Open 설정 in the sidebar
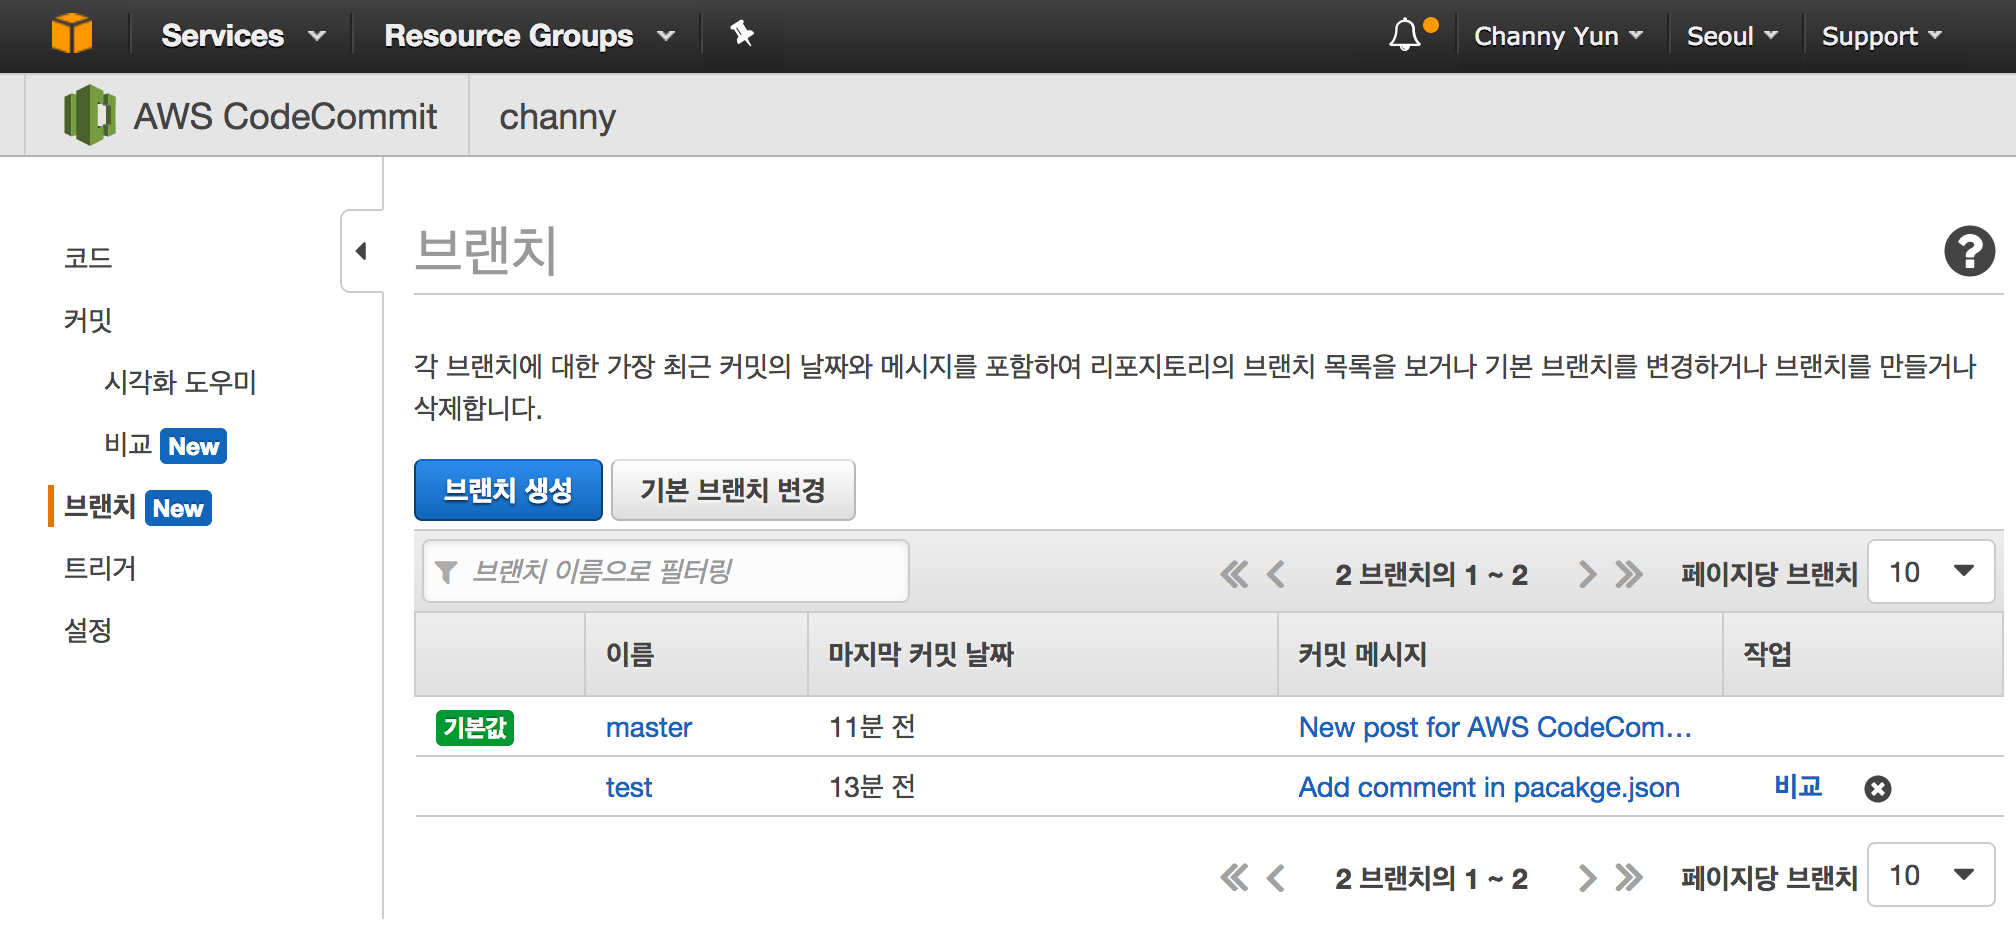 point(88,630)
